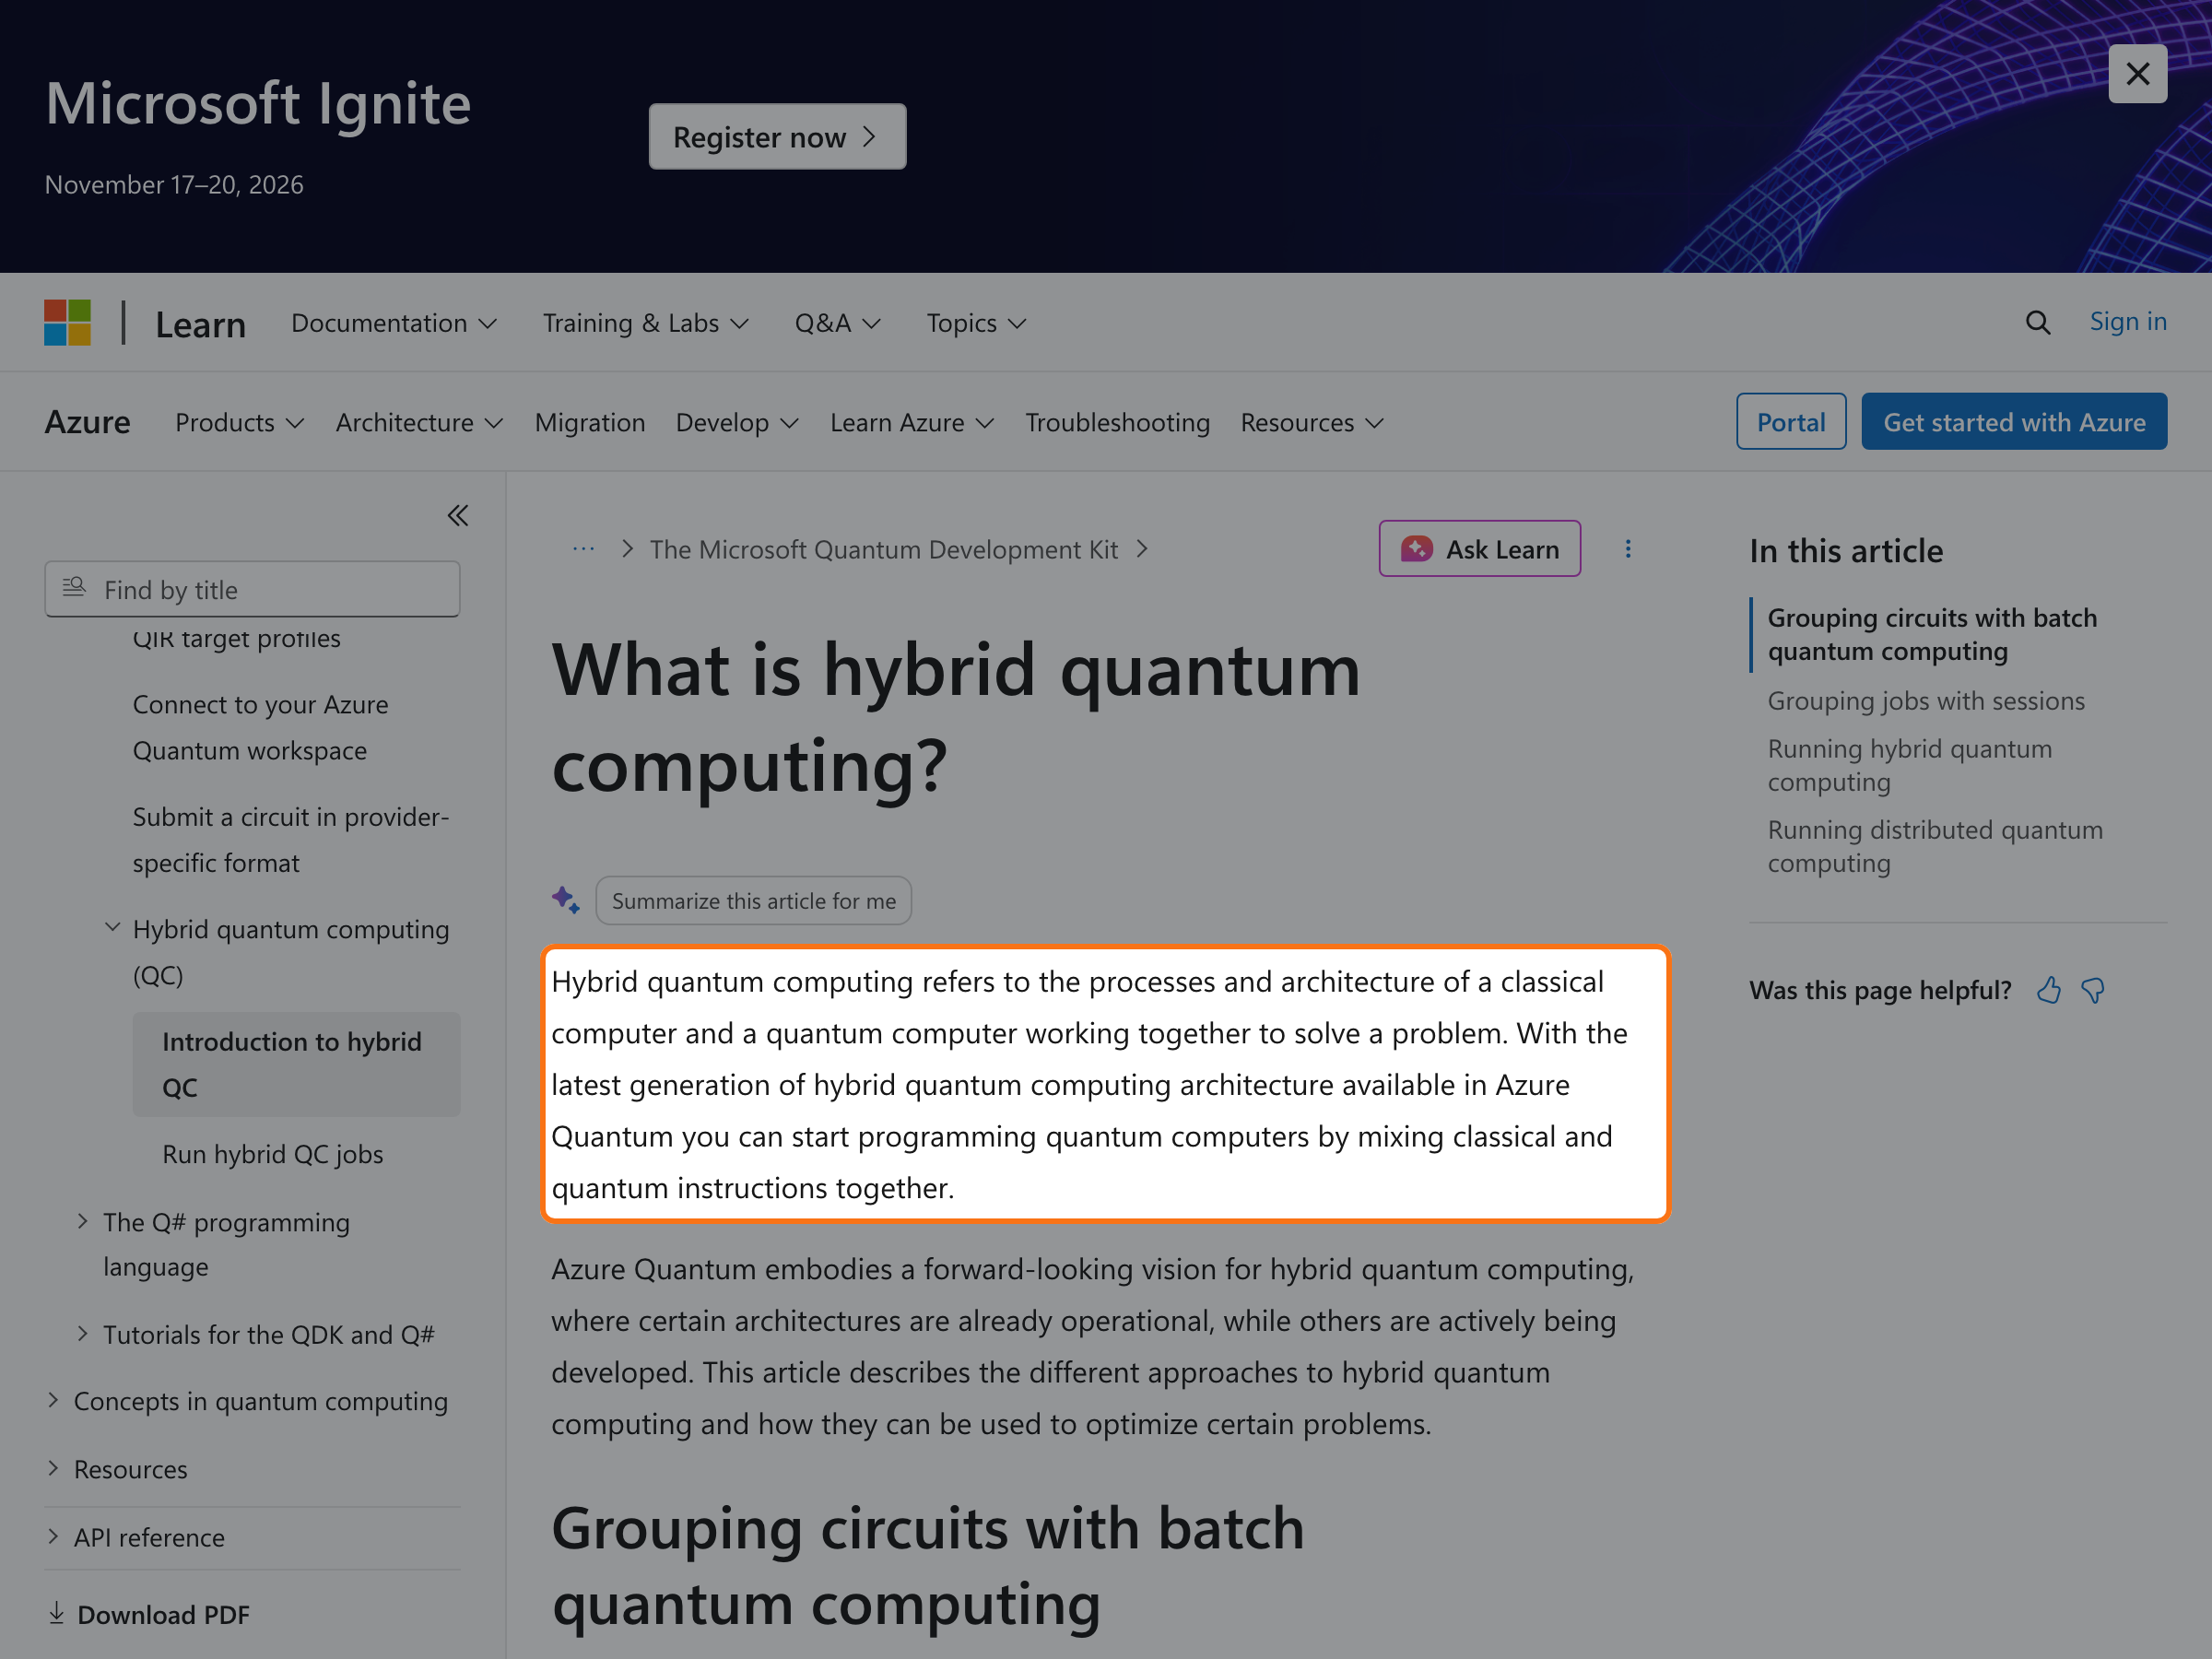Image resolution: width=2212 pixels, height=1659 pixels.
Task: Click the thumbs down feedback icon
Action: 2093,990
